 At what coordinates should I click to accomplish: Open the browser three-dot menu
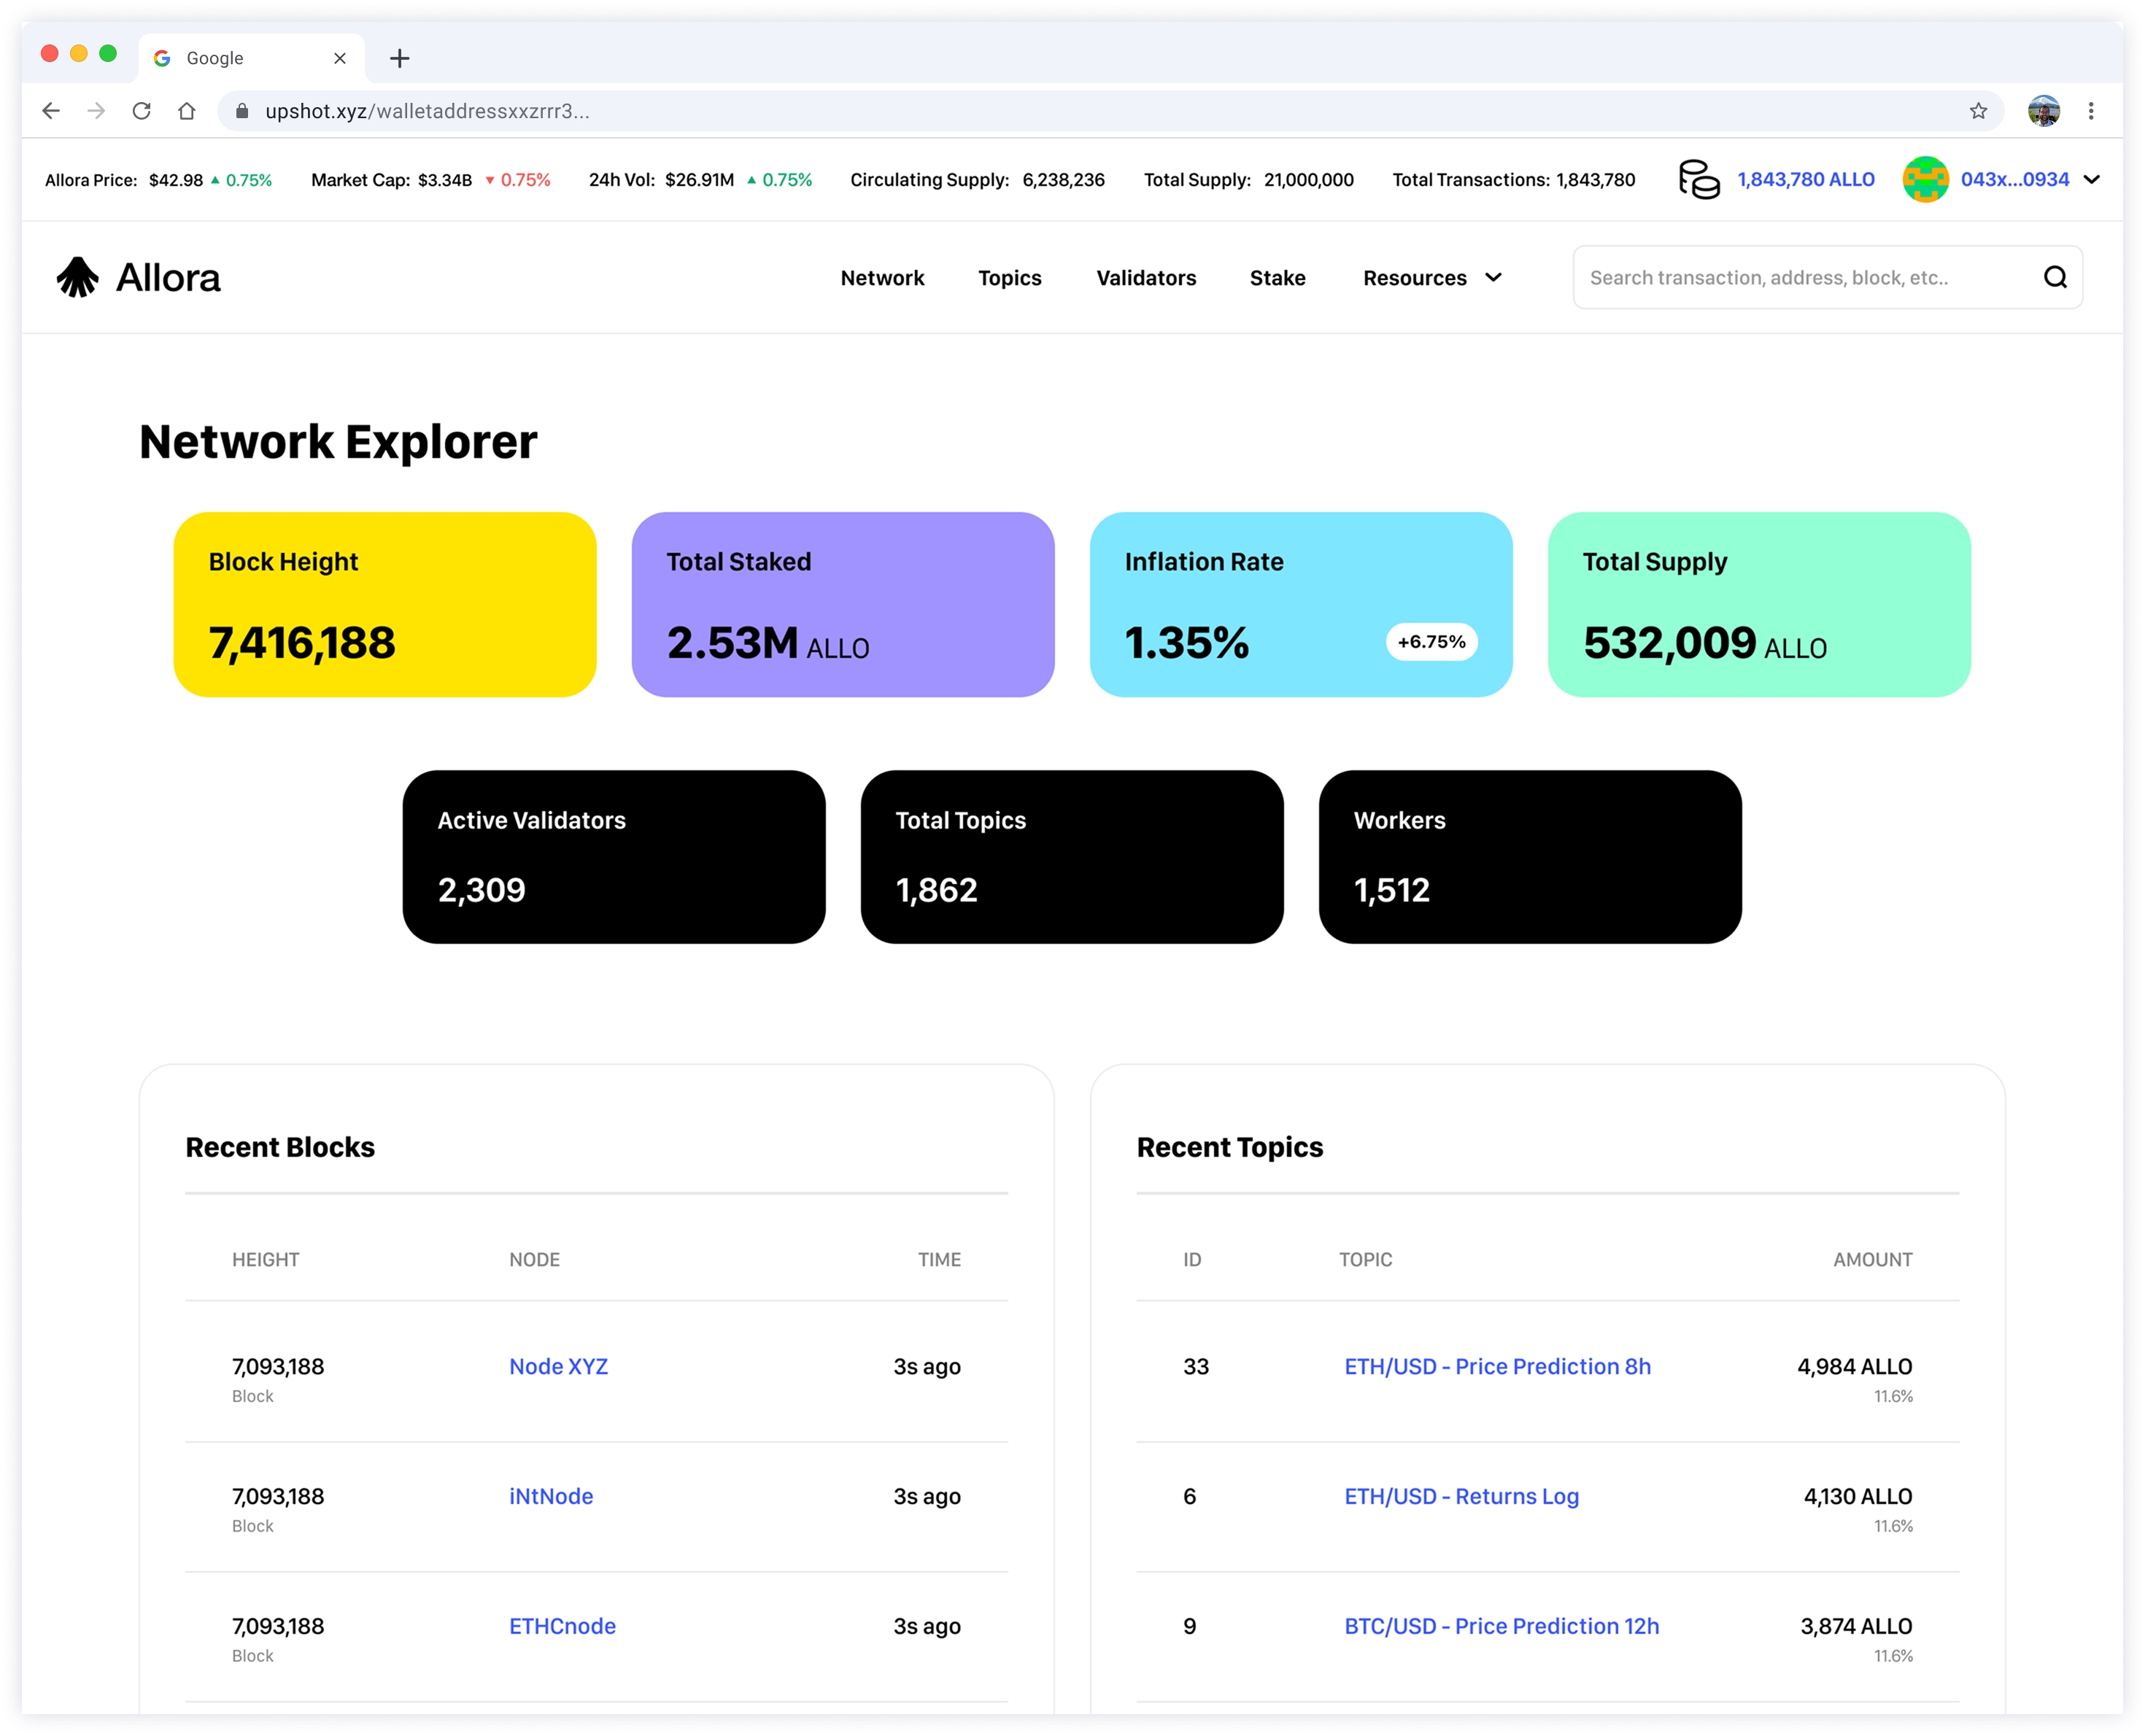click(2091, 111)
